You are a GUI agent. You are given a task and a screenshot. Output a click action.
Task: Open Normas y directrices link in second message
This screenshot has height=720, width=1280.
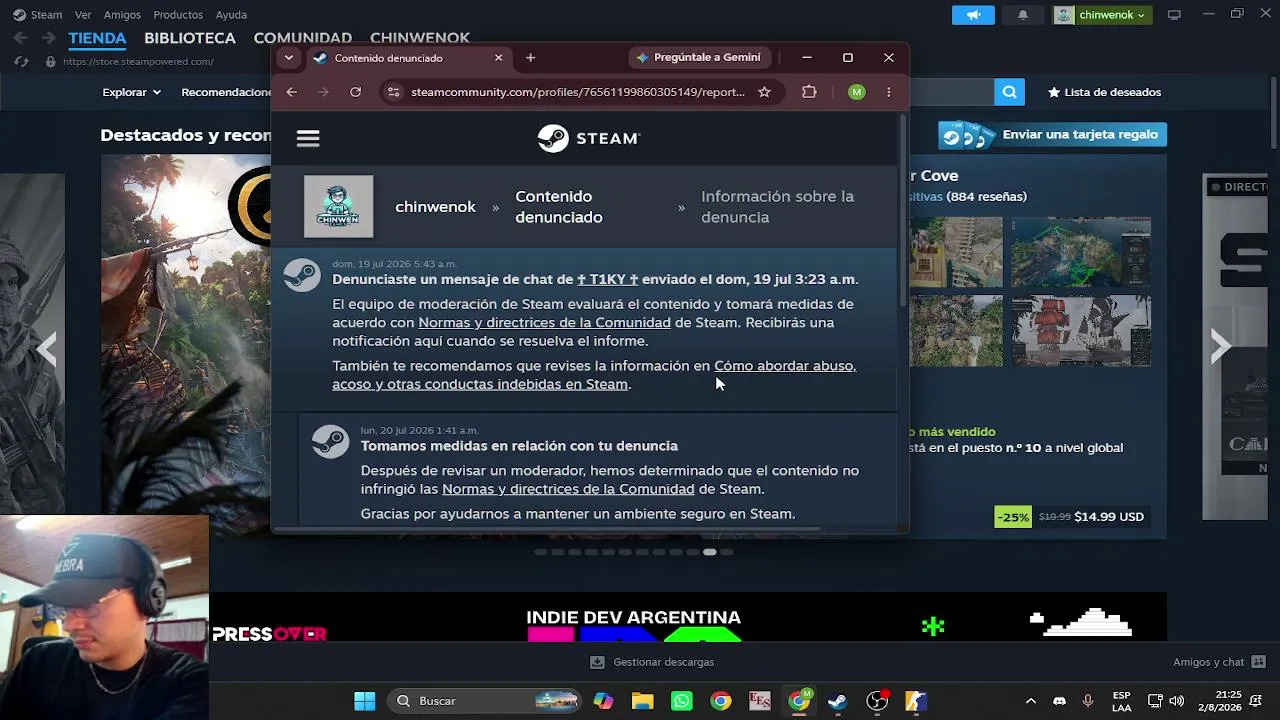pos(568,489)
